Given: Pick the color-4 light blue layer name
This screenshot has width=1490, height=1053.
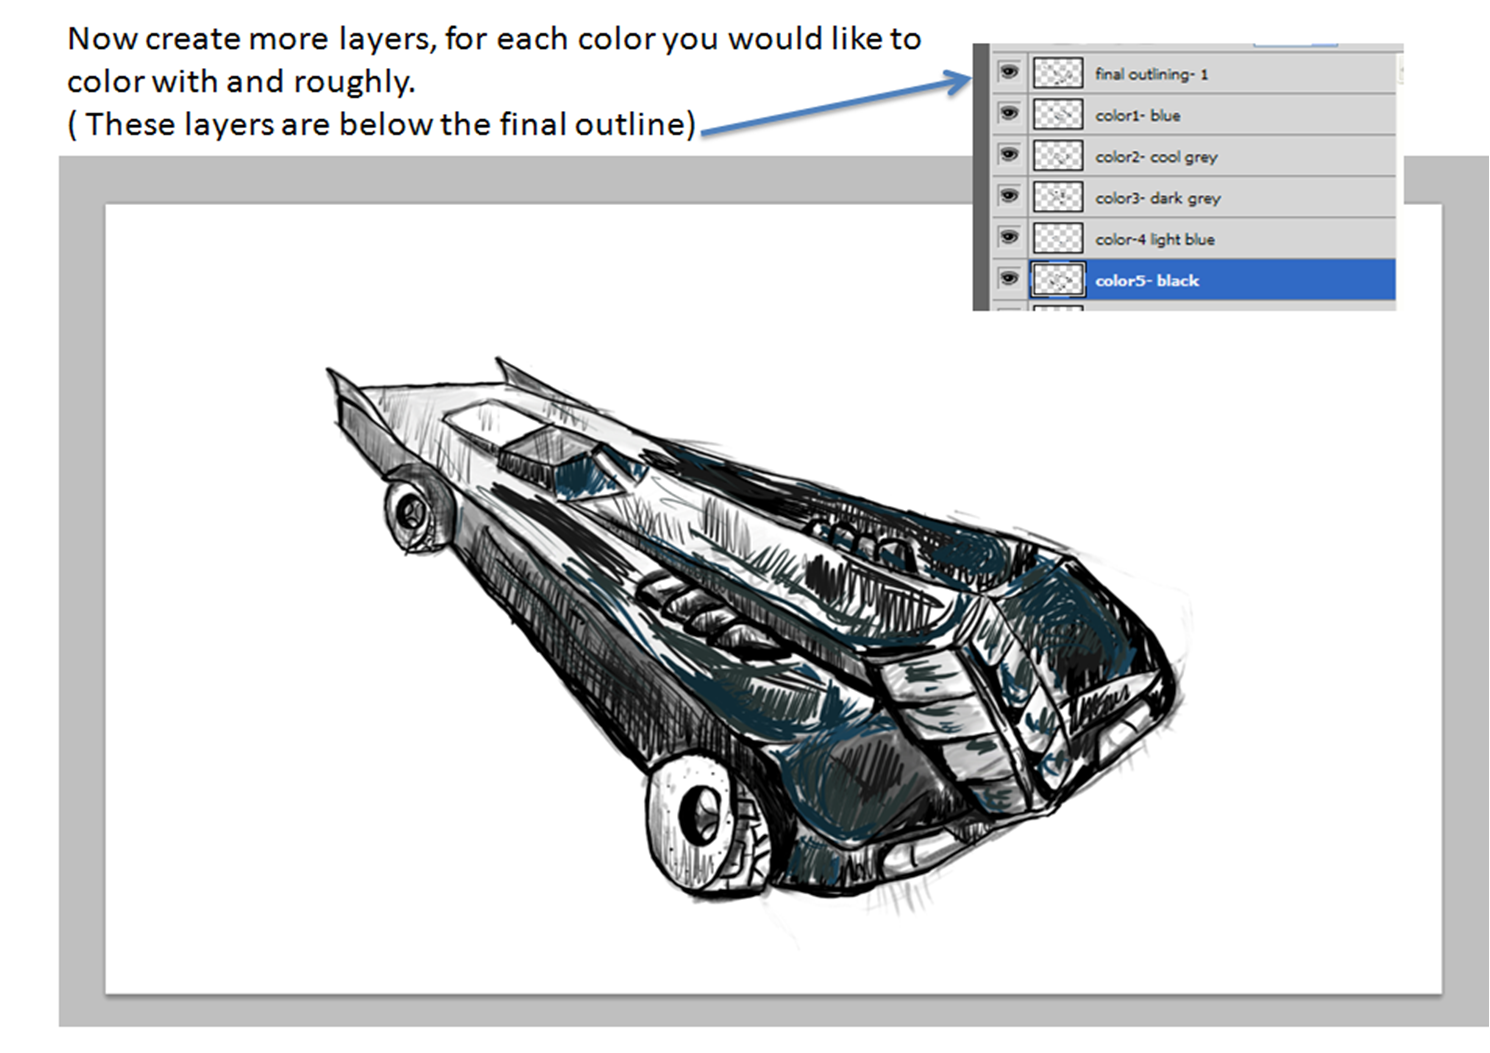Looking at the screenshot, I should tap(1154, 240).
